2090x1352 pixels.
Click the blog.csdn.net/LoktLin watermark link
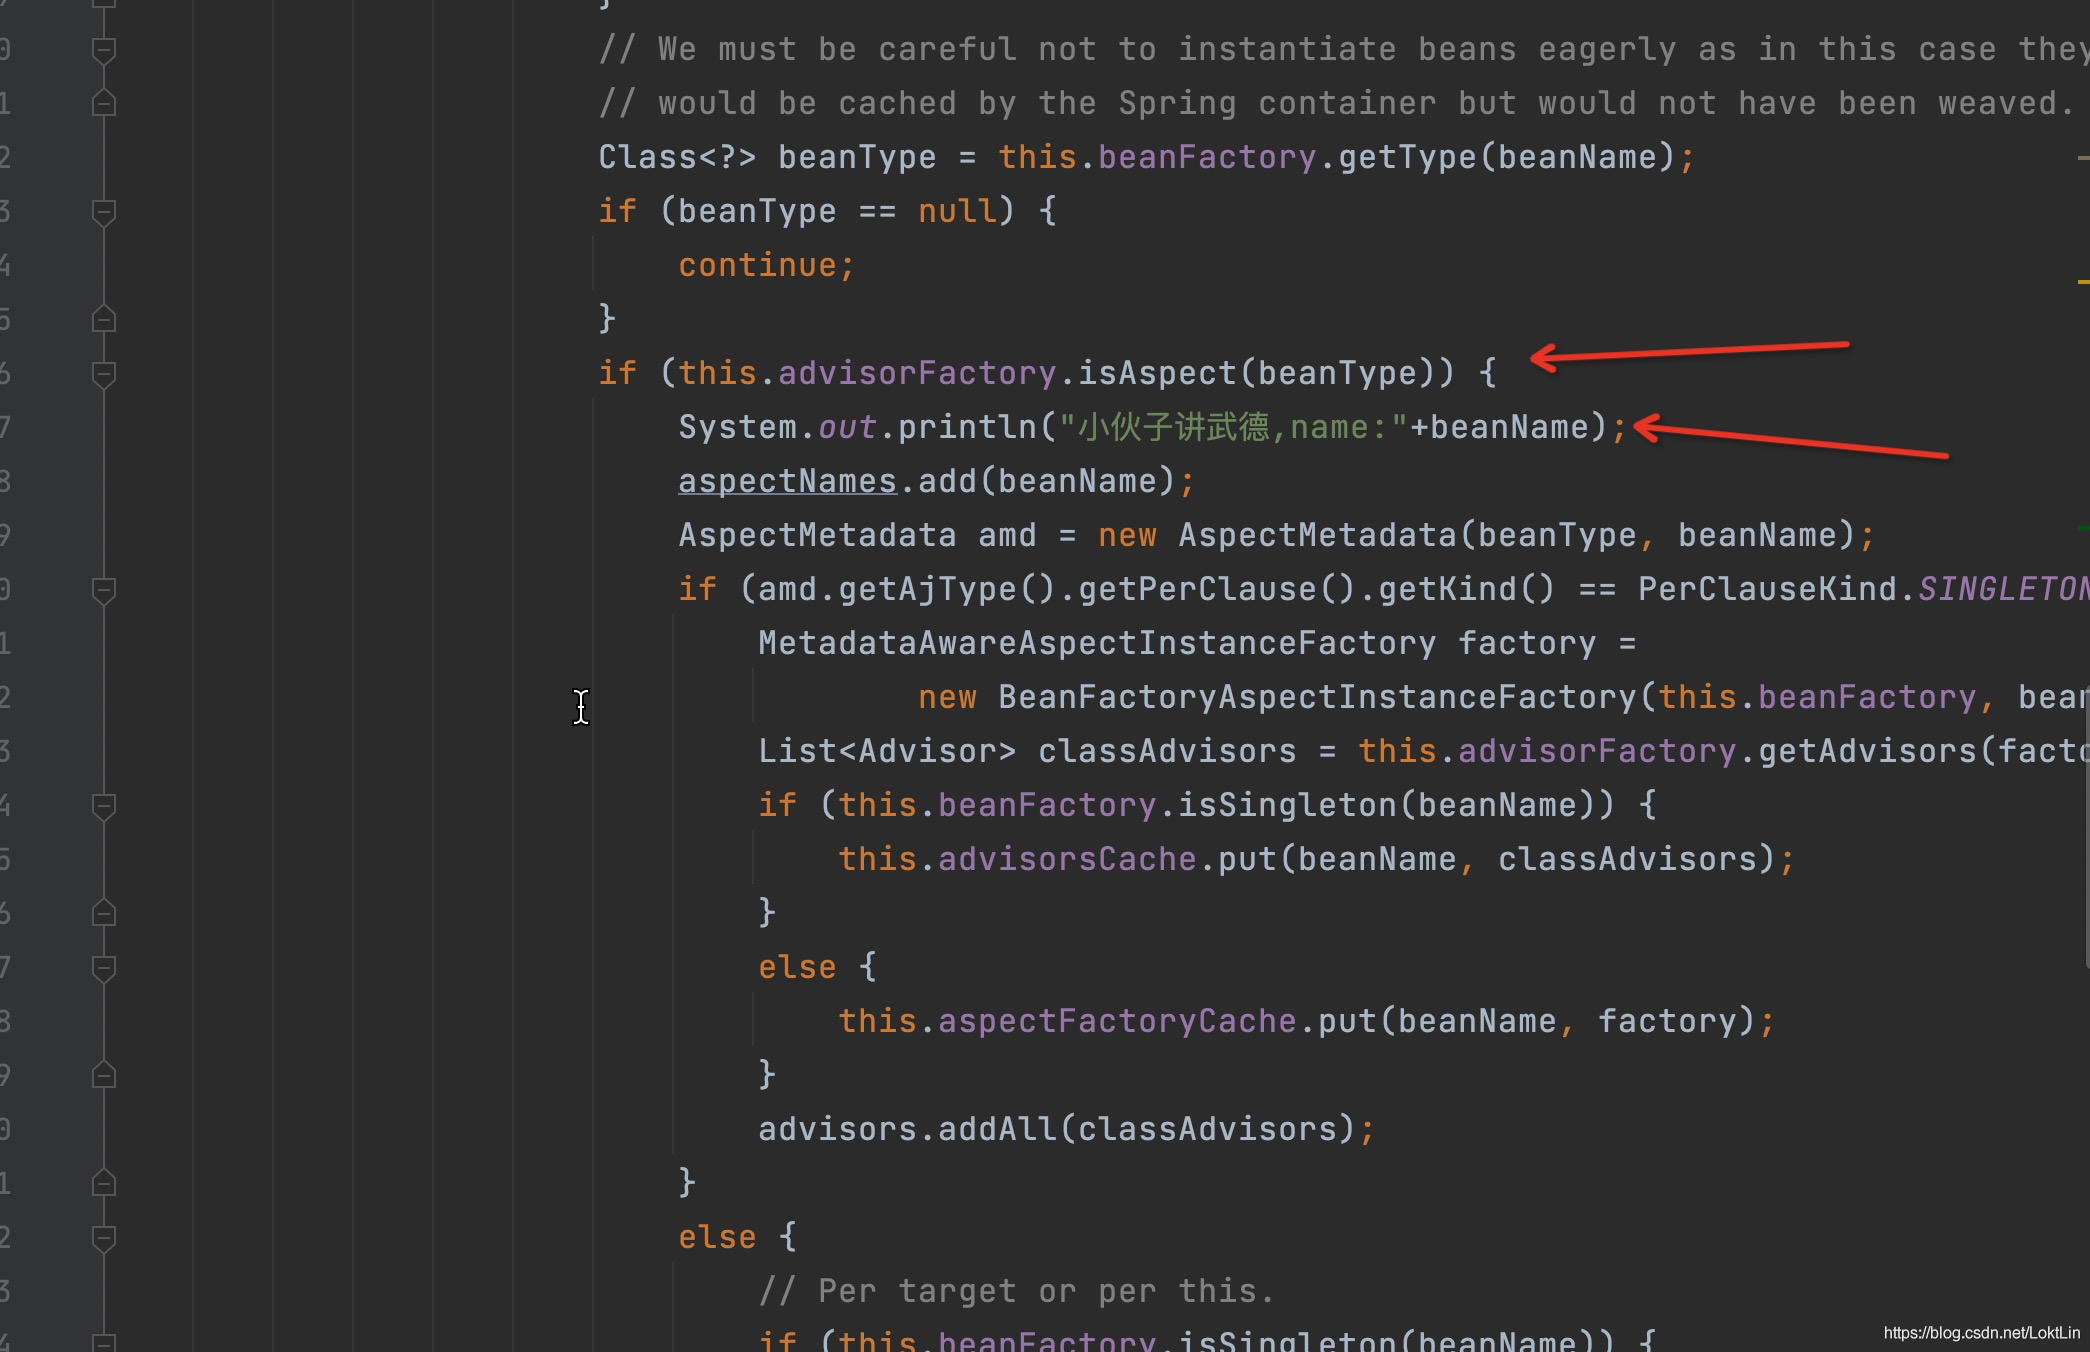pyautogui.click(x=1981, y=1332)
